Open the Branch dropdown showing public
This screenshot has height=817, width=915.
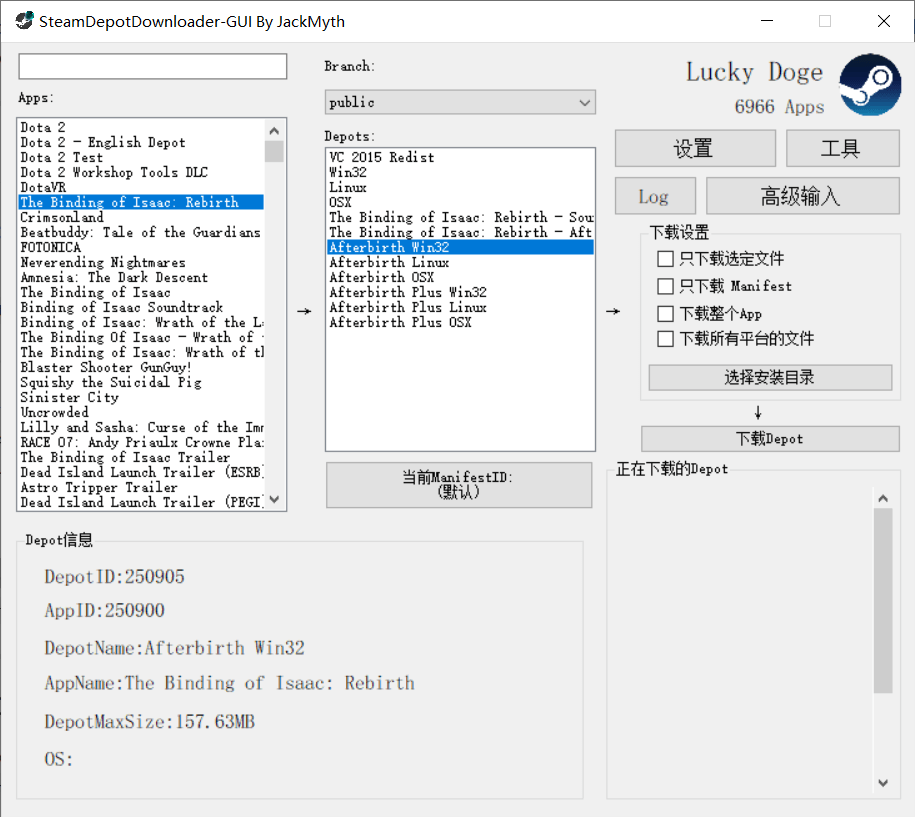583,101
